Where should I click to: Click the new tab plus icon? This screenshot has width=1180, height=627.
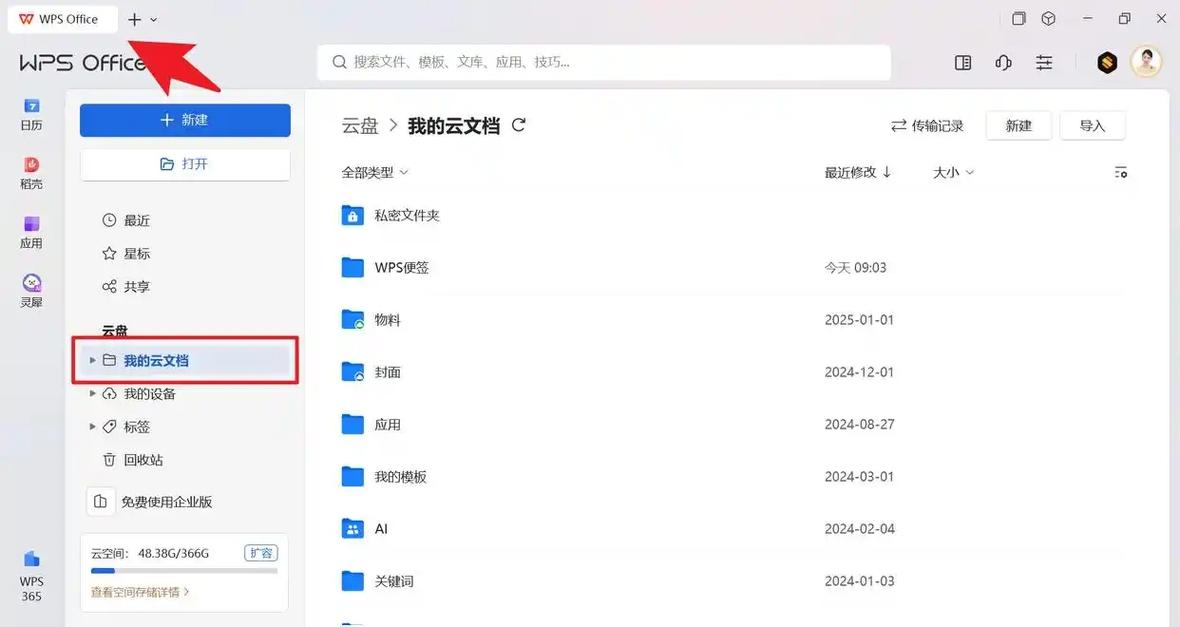pyautogui.click(x=134, y=20)
